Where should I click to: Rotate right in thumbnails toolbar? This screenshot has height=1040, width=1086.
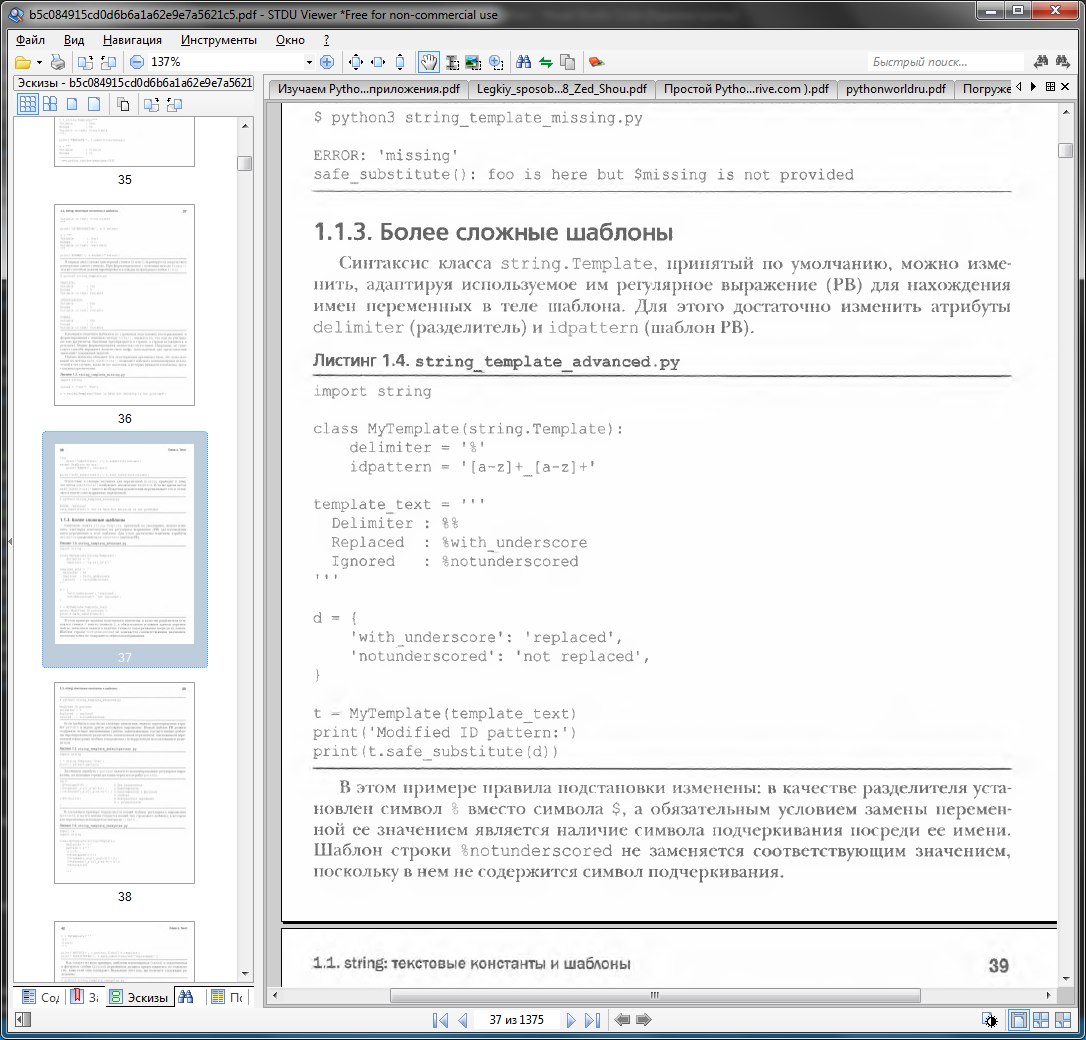pyautogui.click(x=175, y=105)
